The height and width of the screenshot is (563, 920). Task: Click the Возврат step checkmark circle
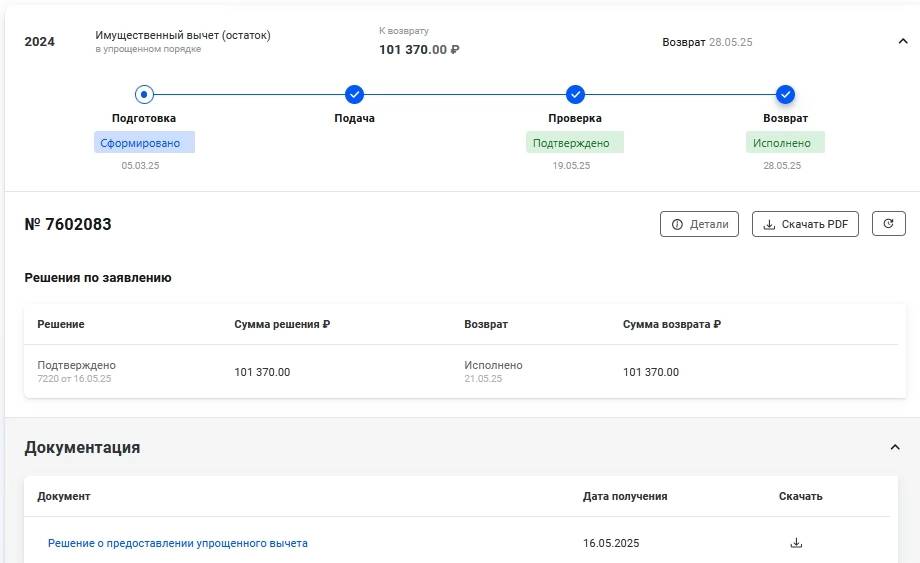point(785,94)
